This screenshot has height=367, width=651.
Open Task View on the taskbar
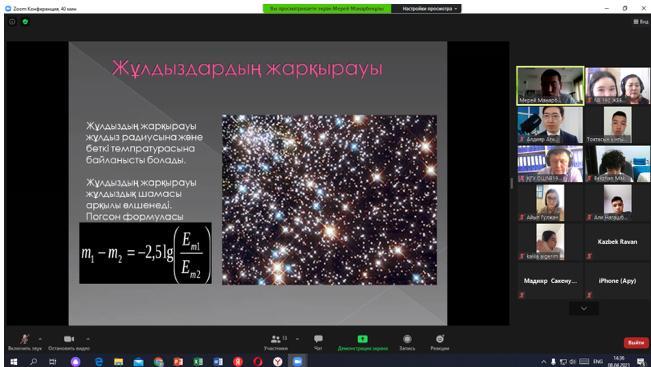[53, 362]
